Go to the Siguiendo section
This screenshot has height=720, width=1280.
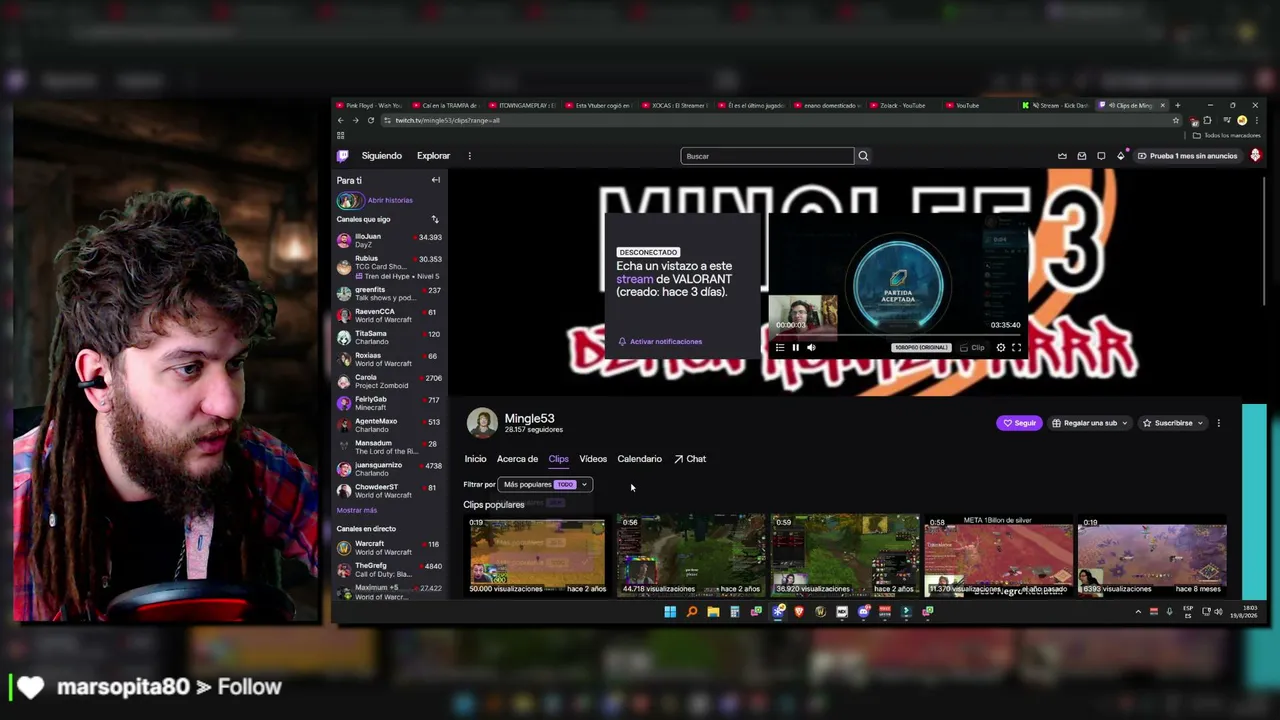click(x=382, y=156)
